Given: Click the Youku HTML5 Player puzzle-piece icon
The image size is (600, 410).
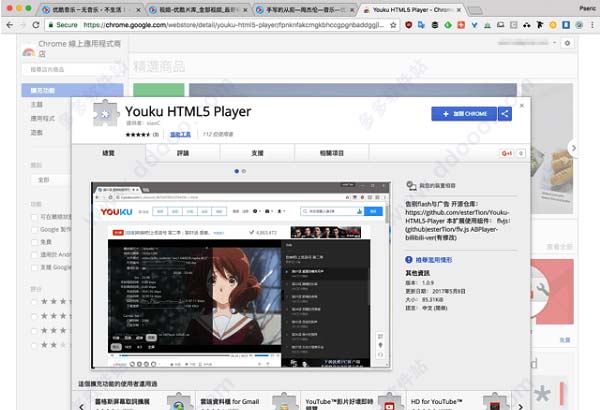Looking at the screenshot, I should (105, 113).
